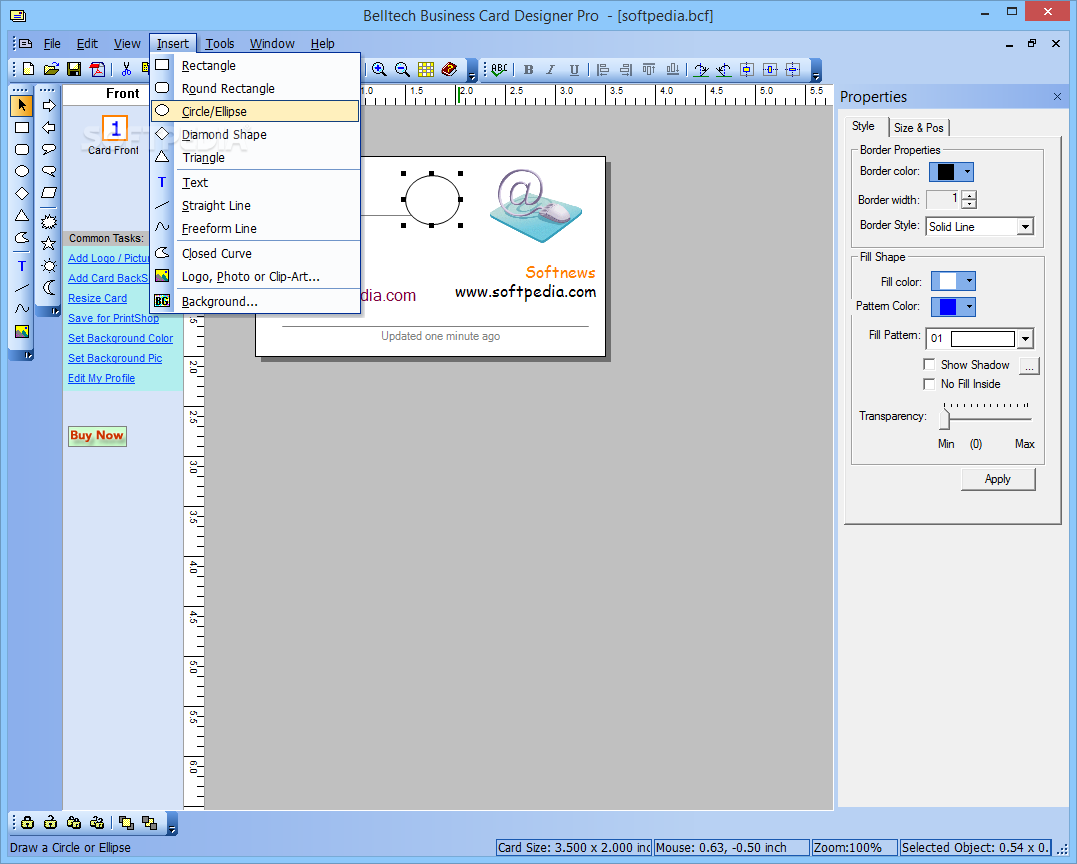The width and height of the screenshot is (1077, 864).
Task: Zoom out with the magnifier minus icon
Action: coord(403,69)
